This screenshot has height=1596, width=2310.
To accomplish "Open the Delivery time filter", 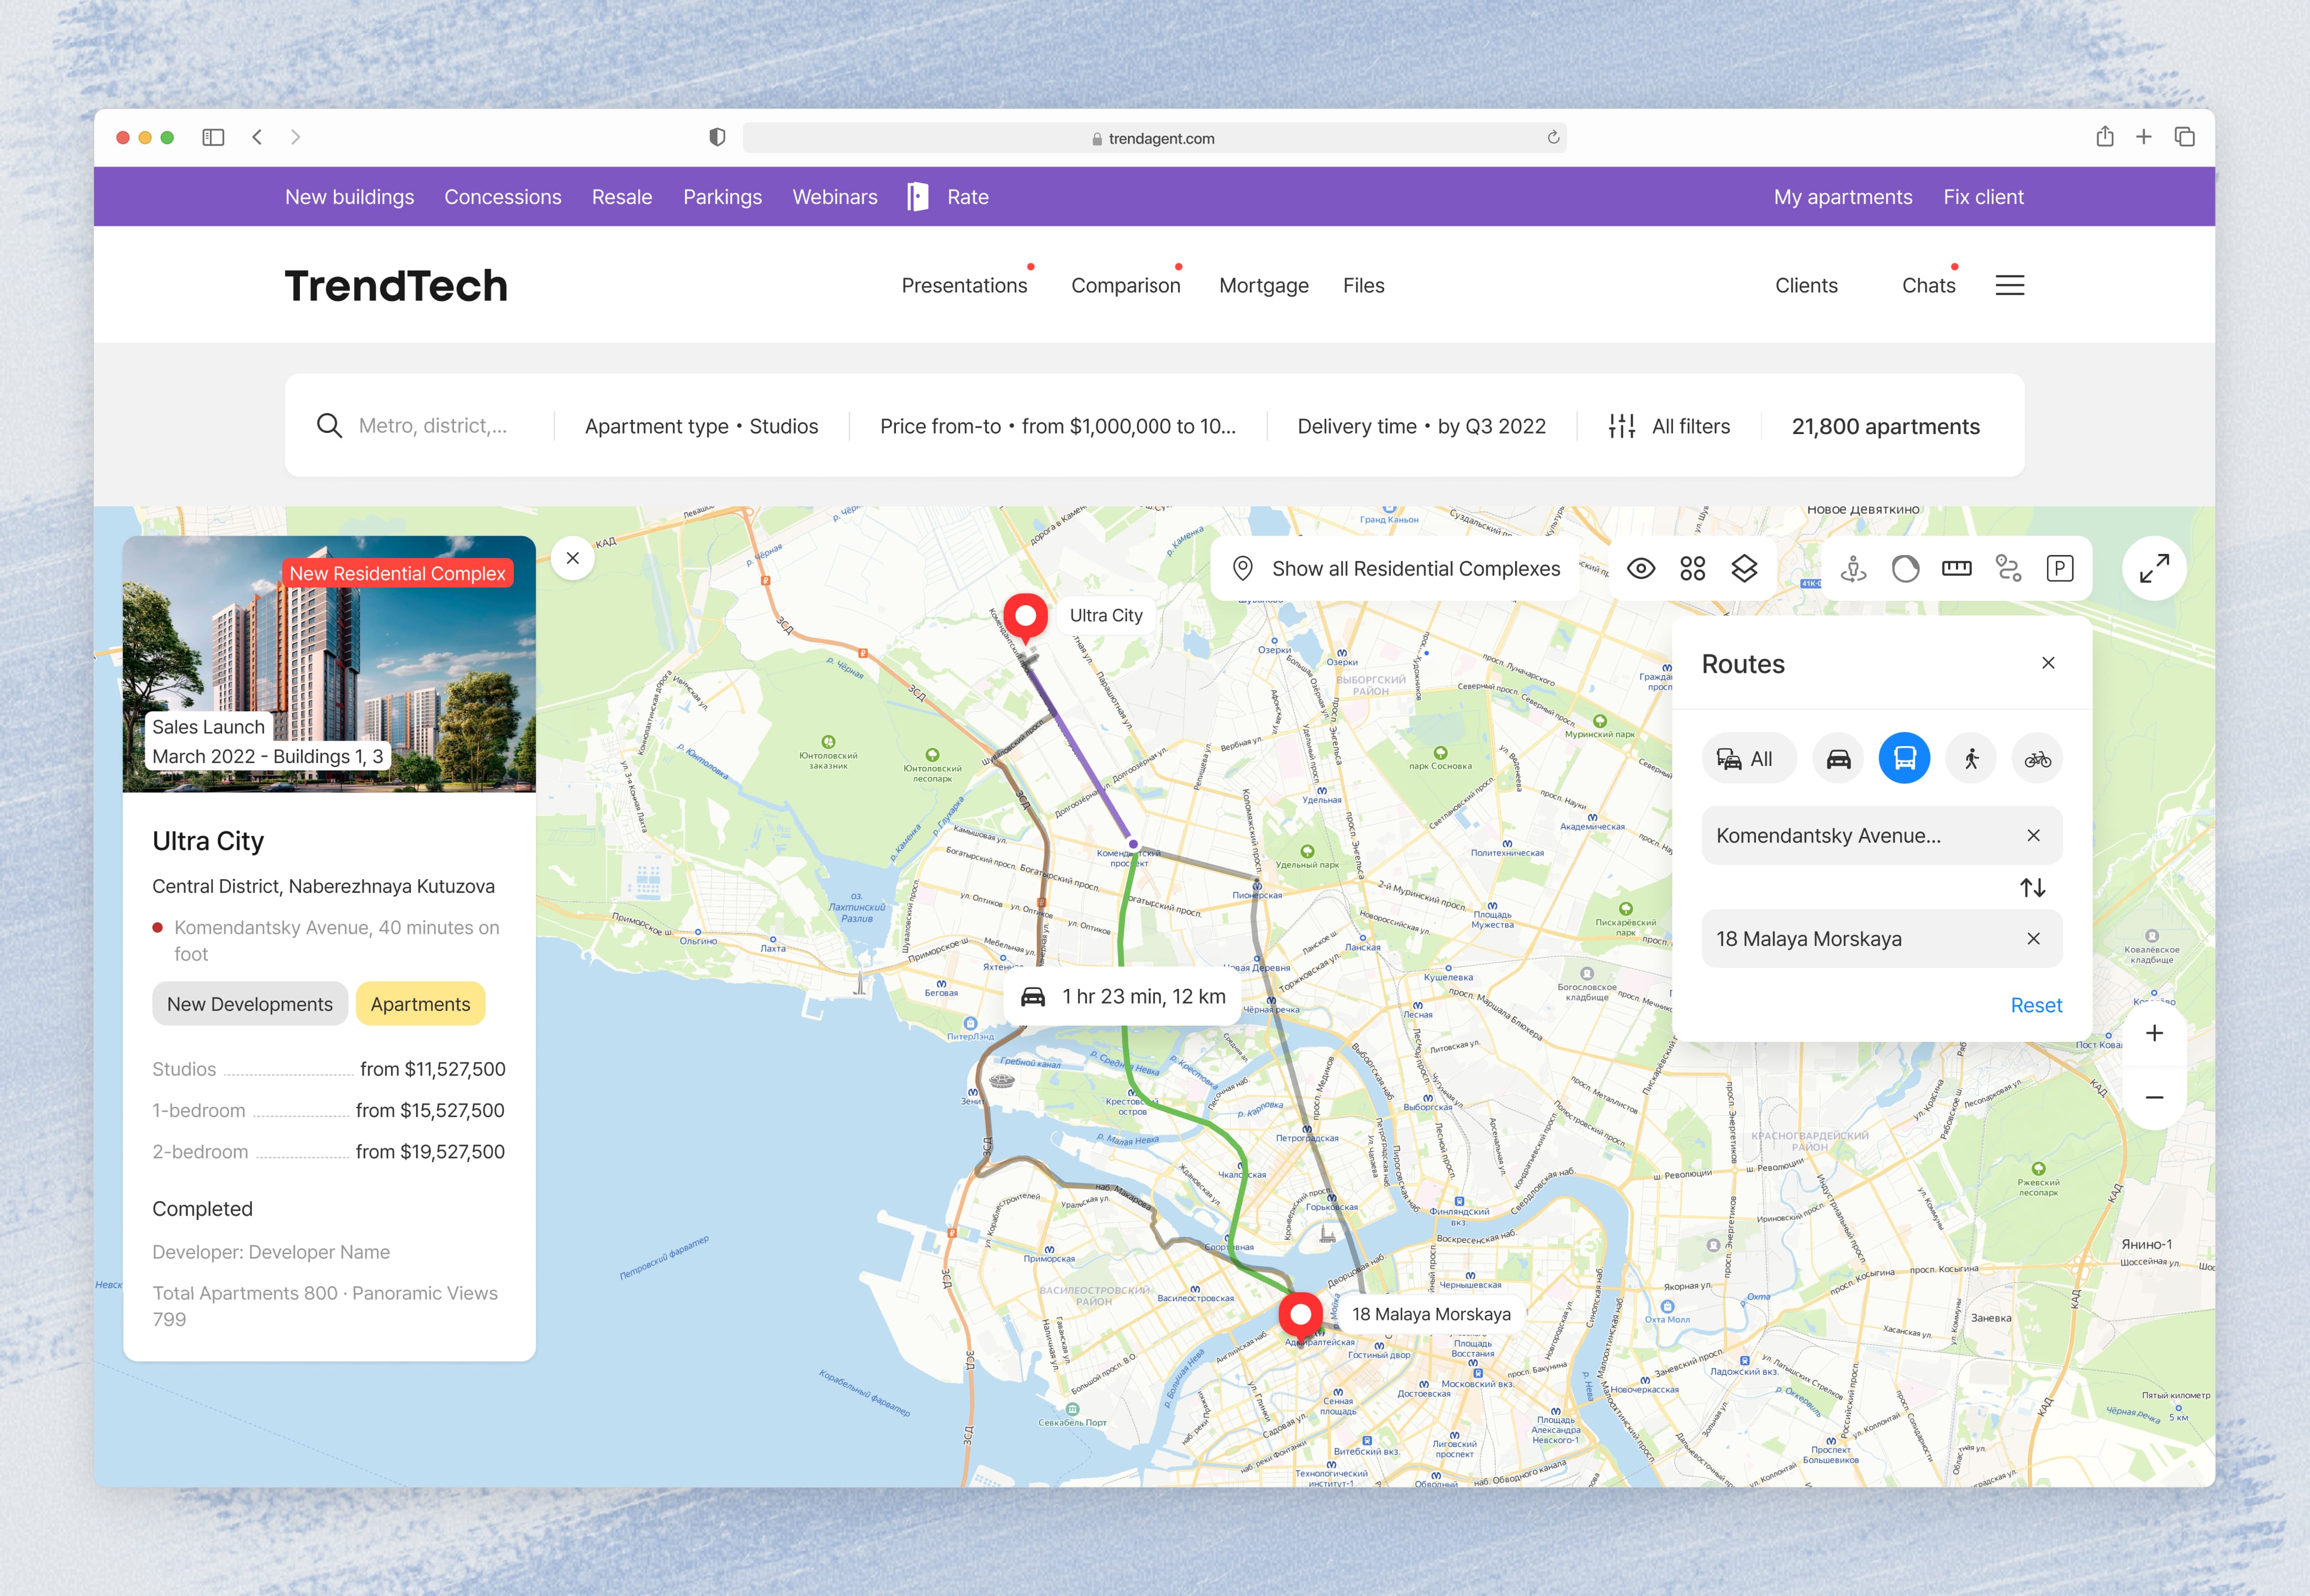I will 1421,426.
